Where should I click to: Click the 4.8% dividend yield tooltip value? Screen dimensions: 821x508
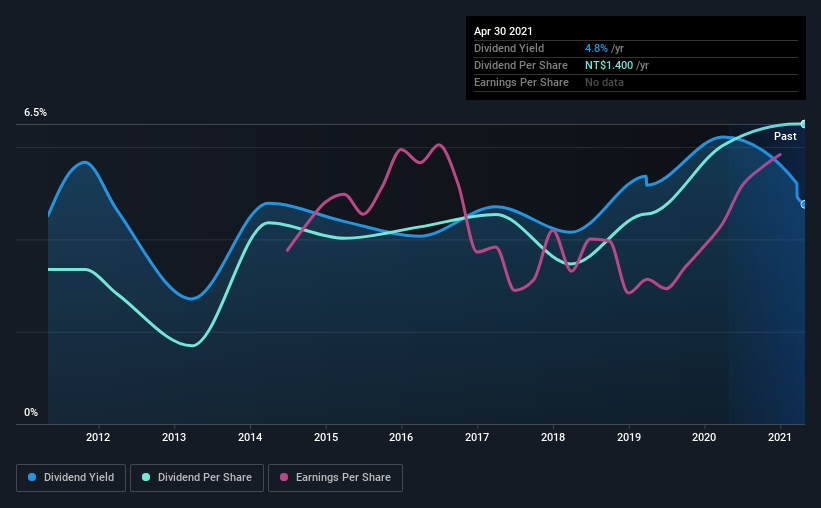point(596,48)
